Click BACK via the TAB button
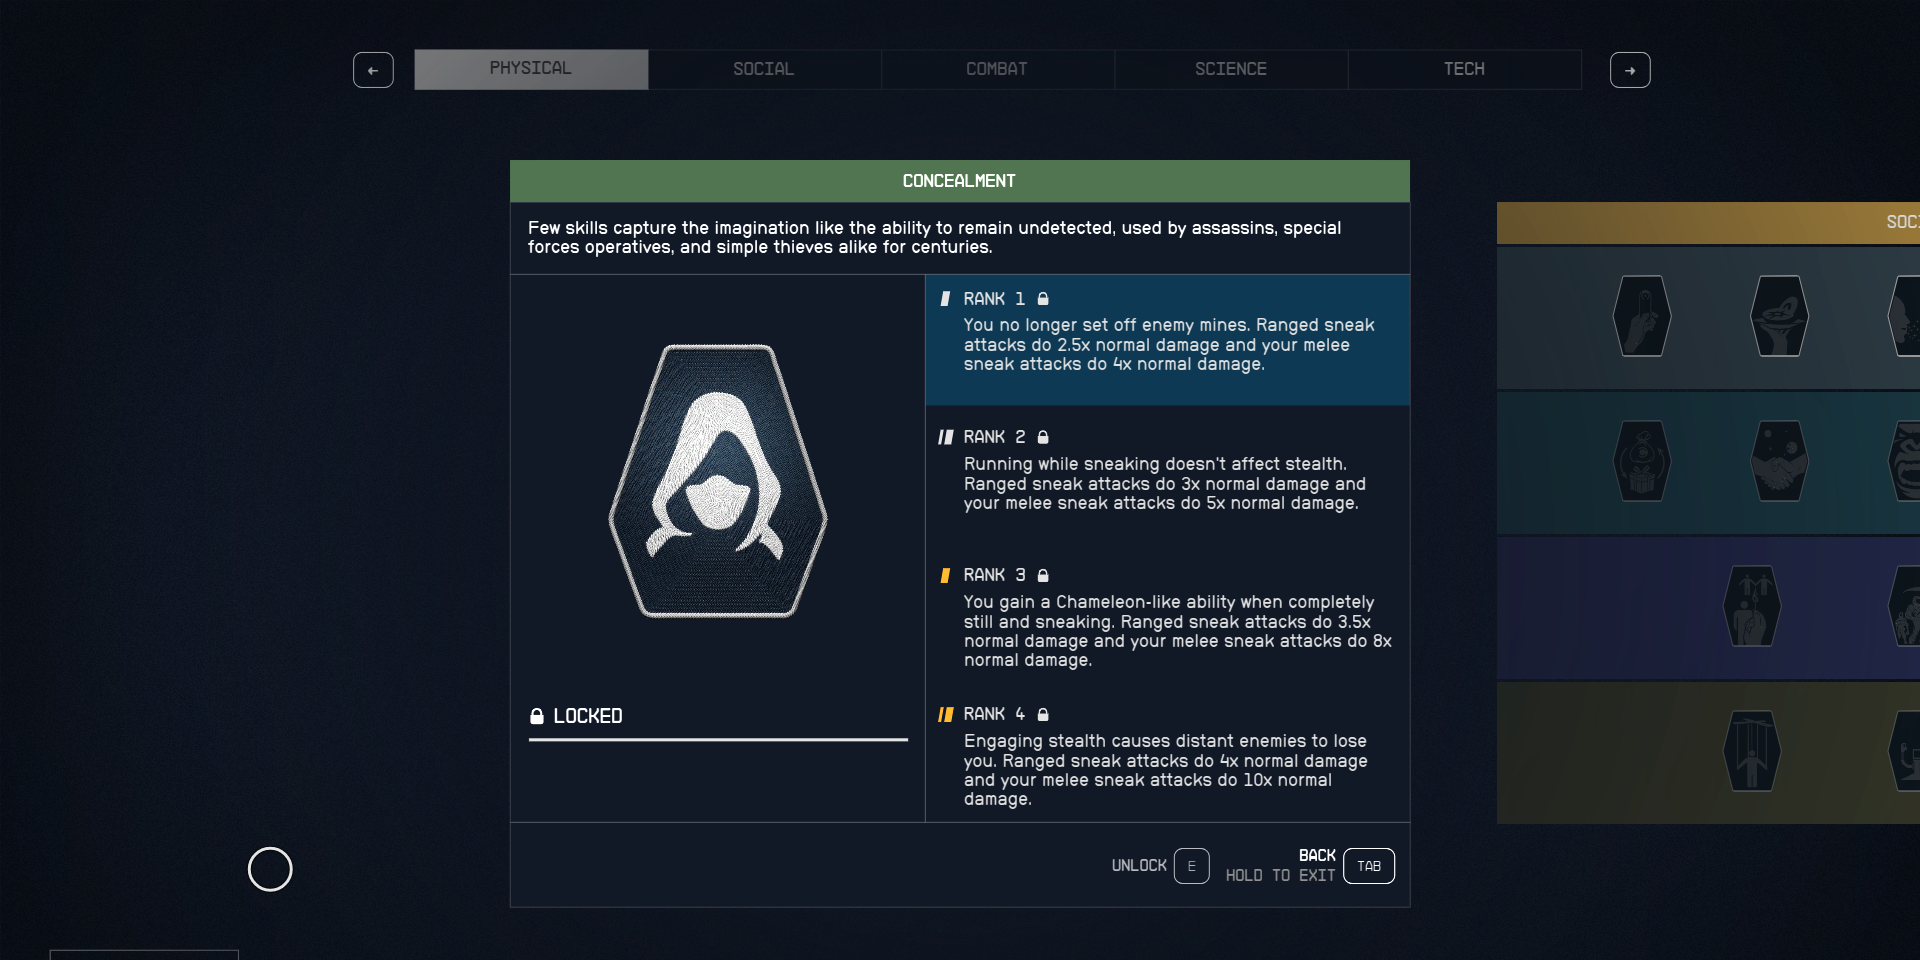The height and width of the screenshot is (960, 1920). coord(1368,866)
